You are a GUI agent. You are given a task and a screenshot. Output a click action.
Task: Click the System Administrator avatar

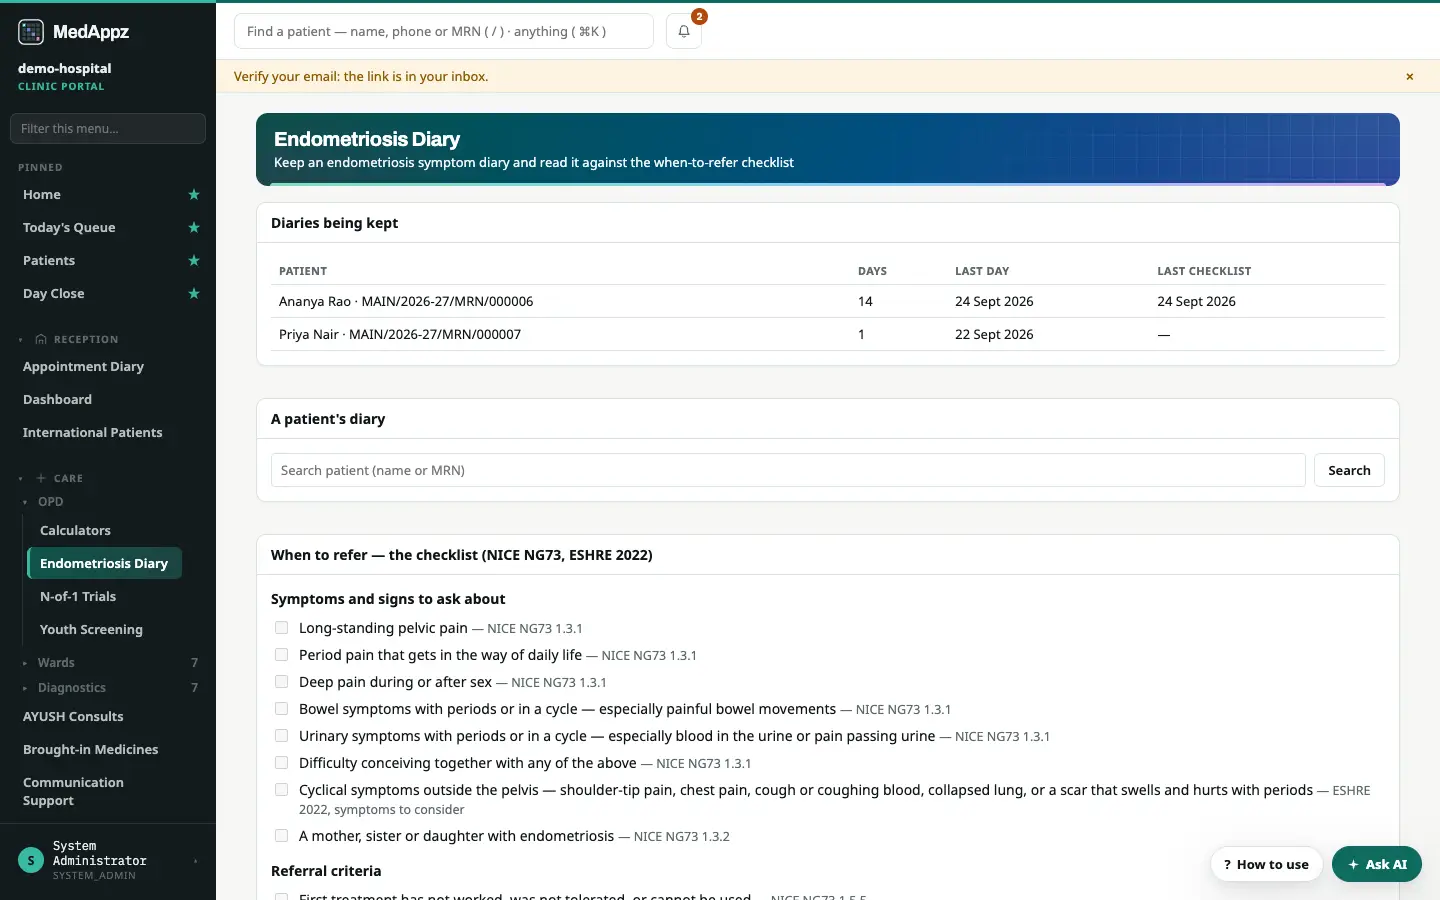(31, 860)
